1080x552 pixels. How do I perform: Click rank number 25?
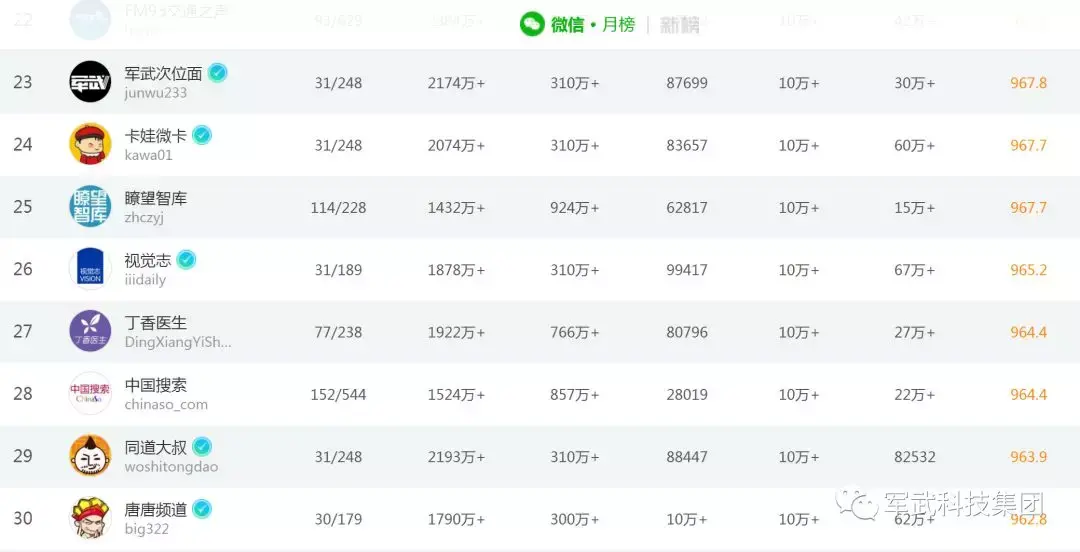(x=23, y=207)
